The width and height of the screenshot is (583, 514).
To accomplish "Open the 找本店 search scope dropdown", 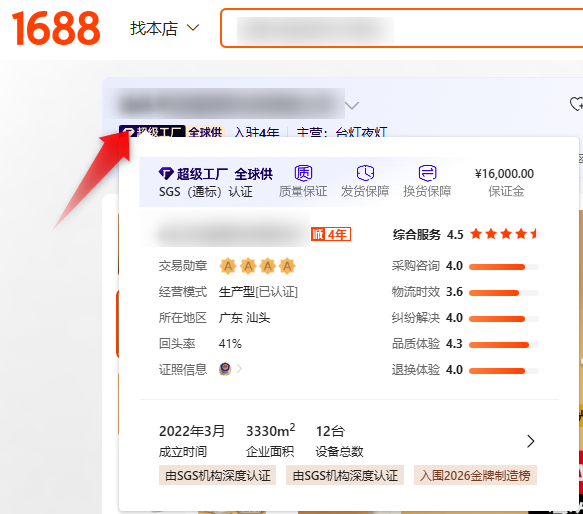I will coord(165,28).
